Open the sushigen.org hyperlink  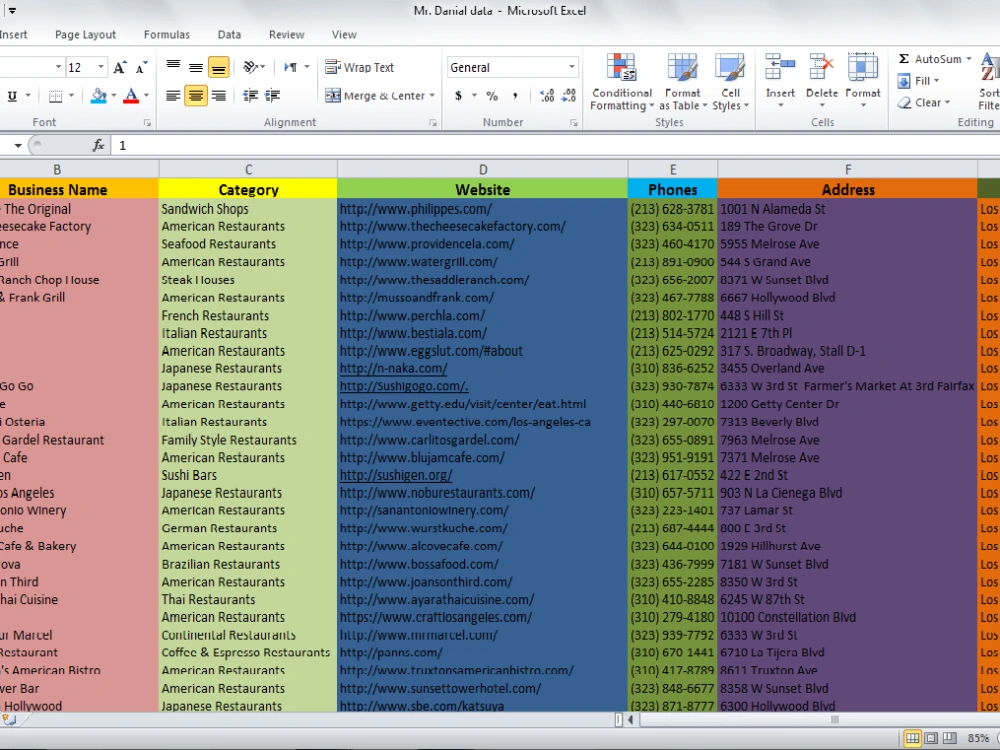click(395, 475)
